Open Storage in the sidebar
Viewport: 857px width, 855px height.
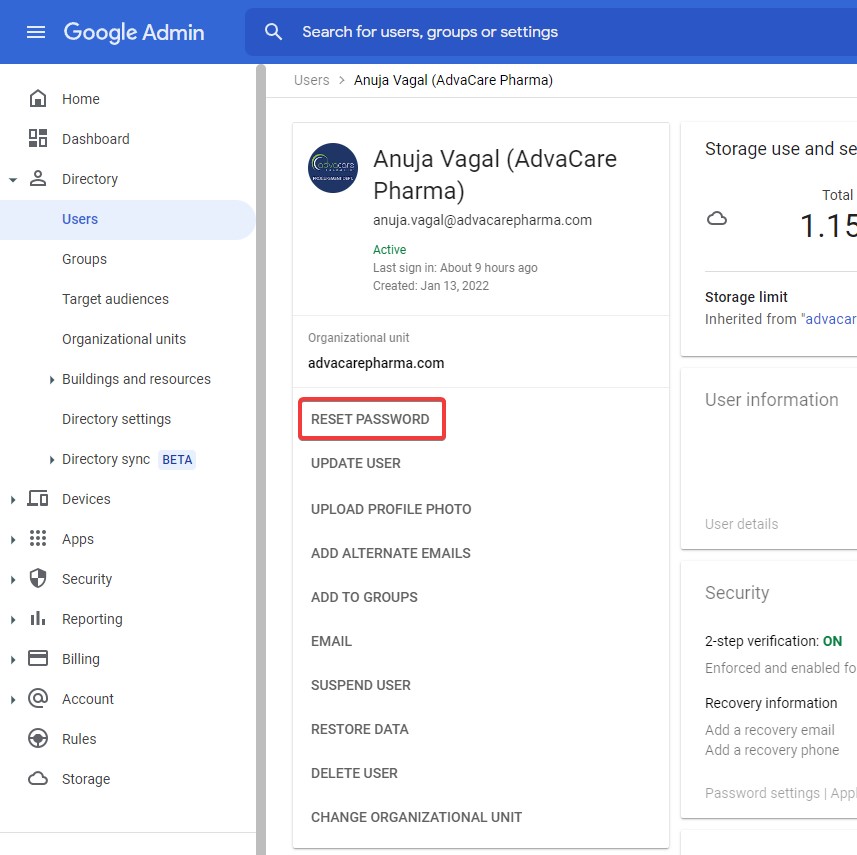pyautogui.click(x=86, y=779)
